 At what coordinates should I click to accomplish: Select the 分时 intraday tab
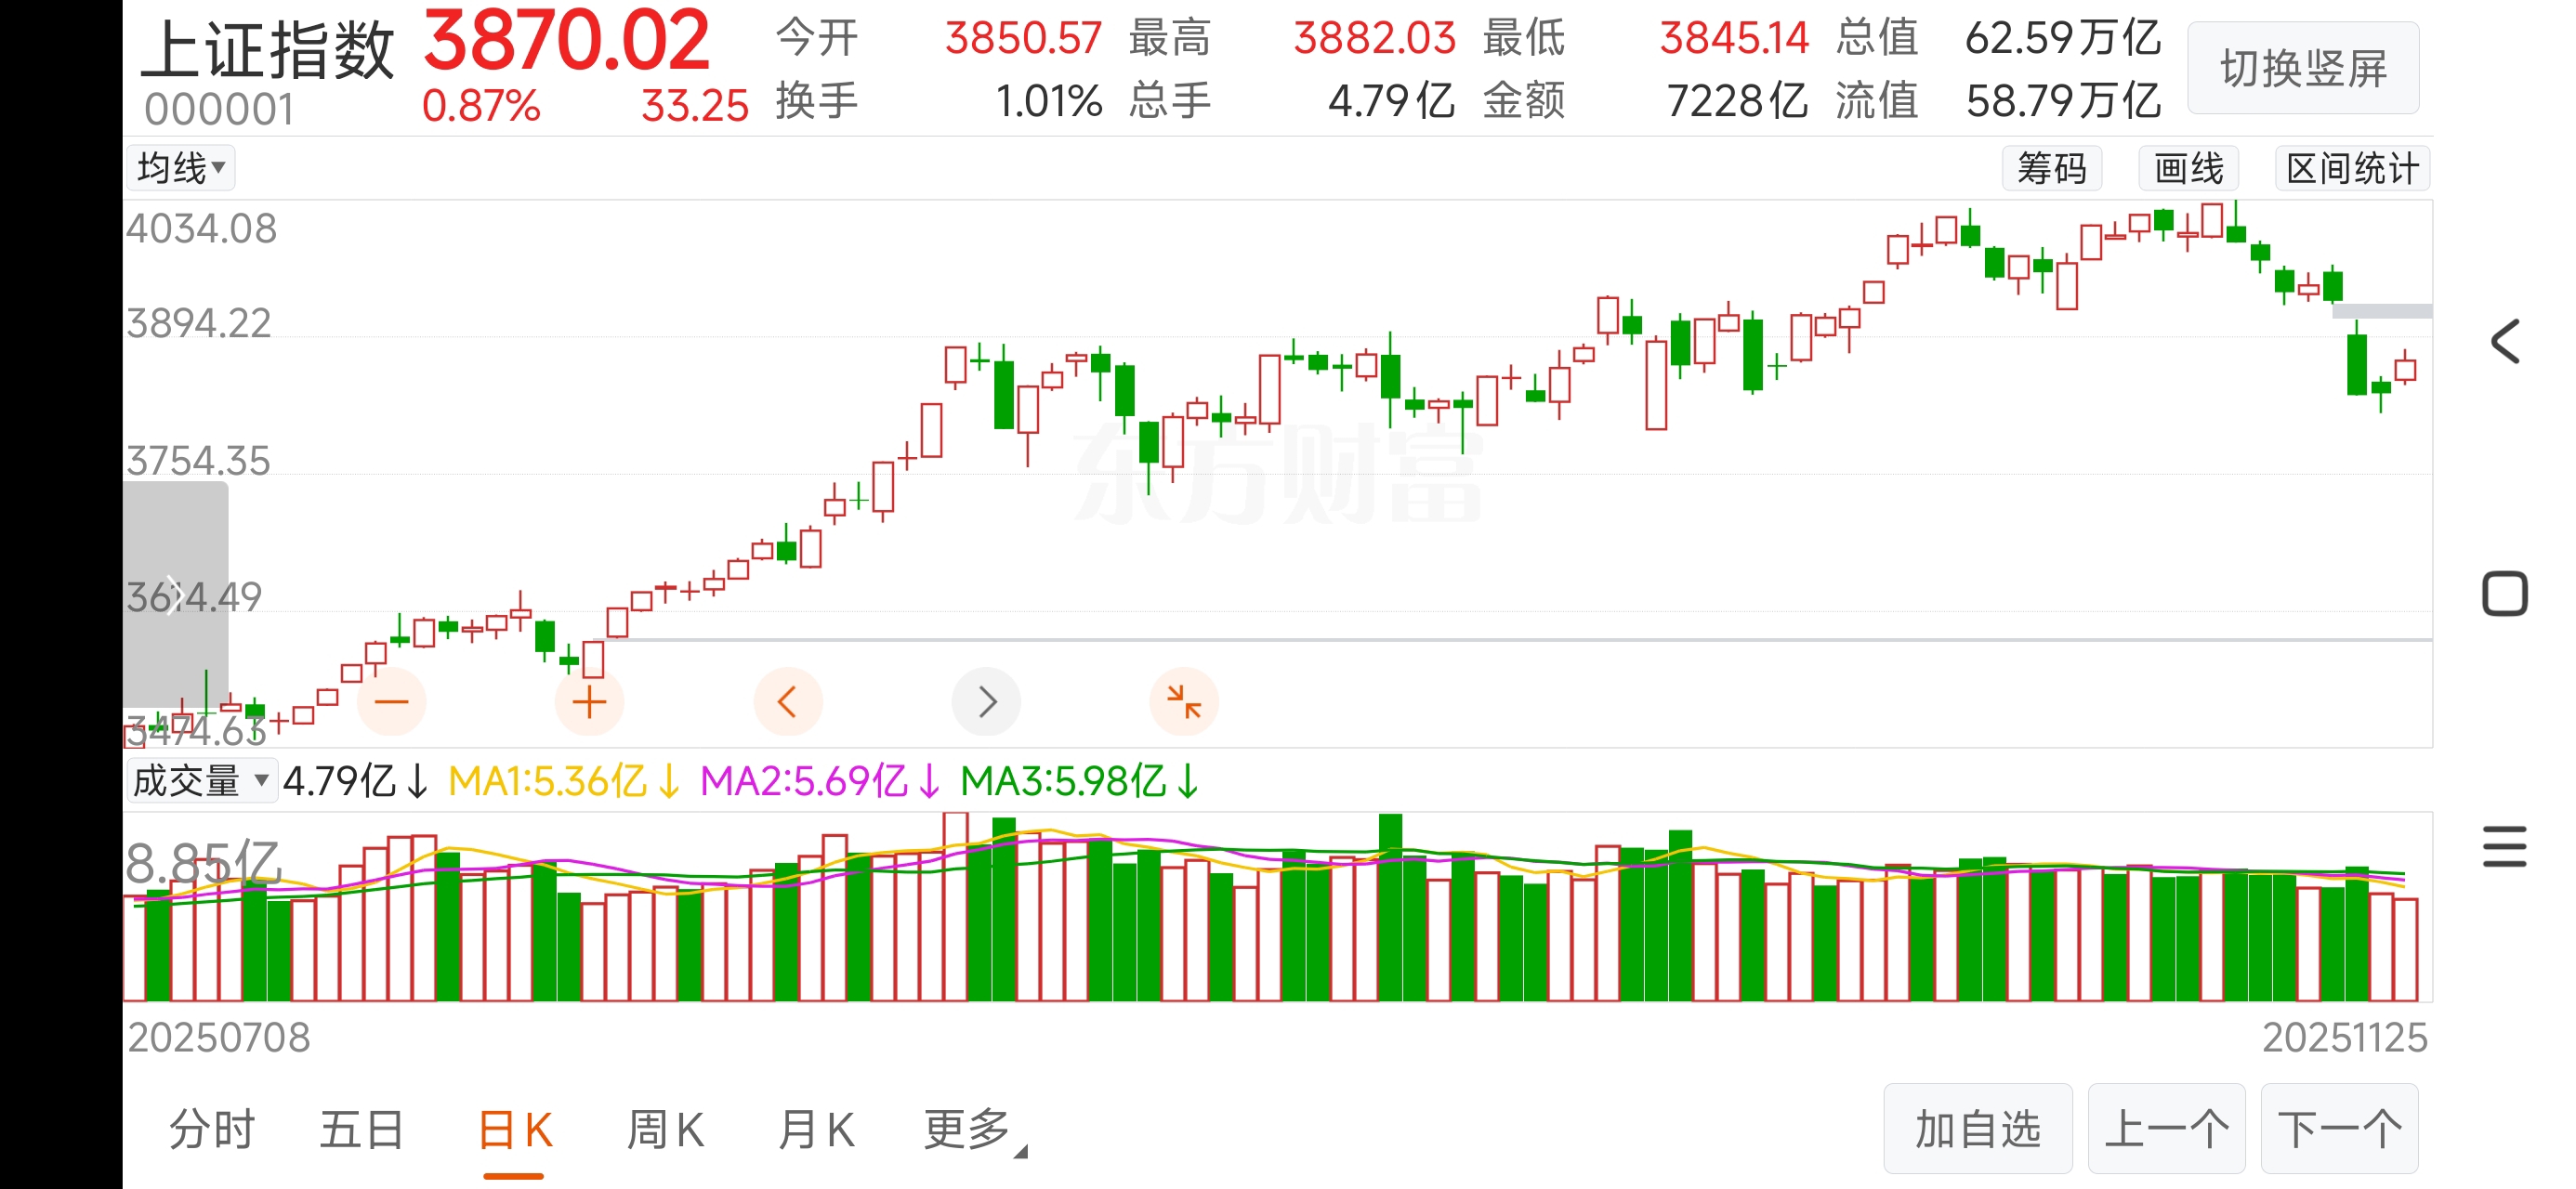212,1130
